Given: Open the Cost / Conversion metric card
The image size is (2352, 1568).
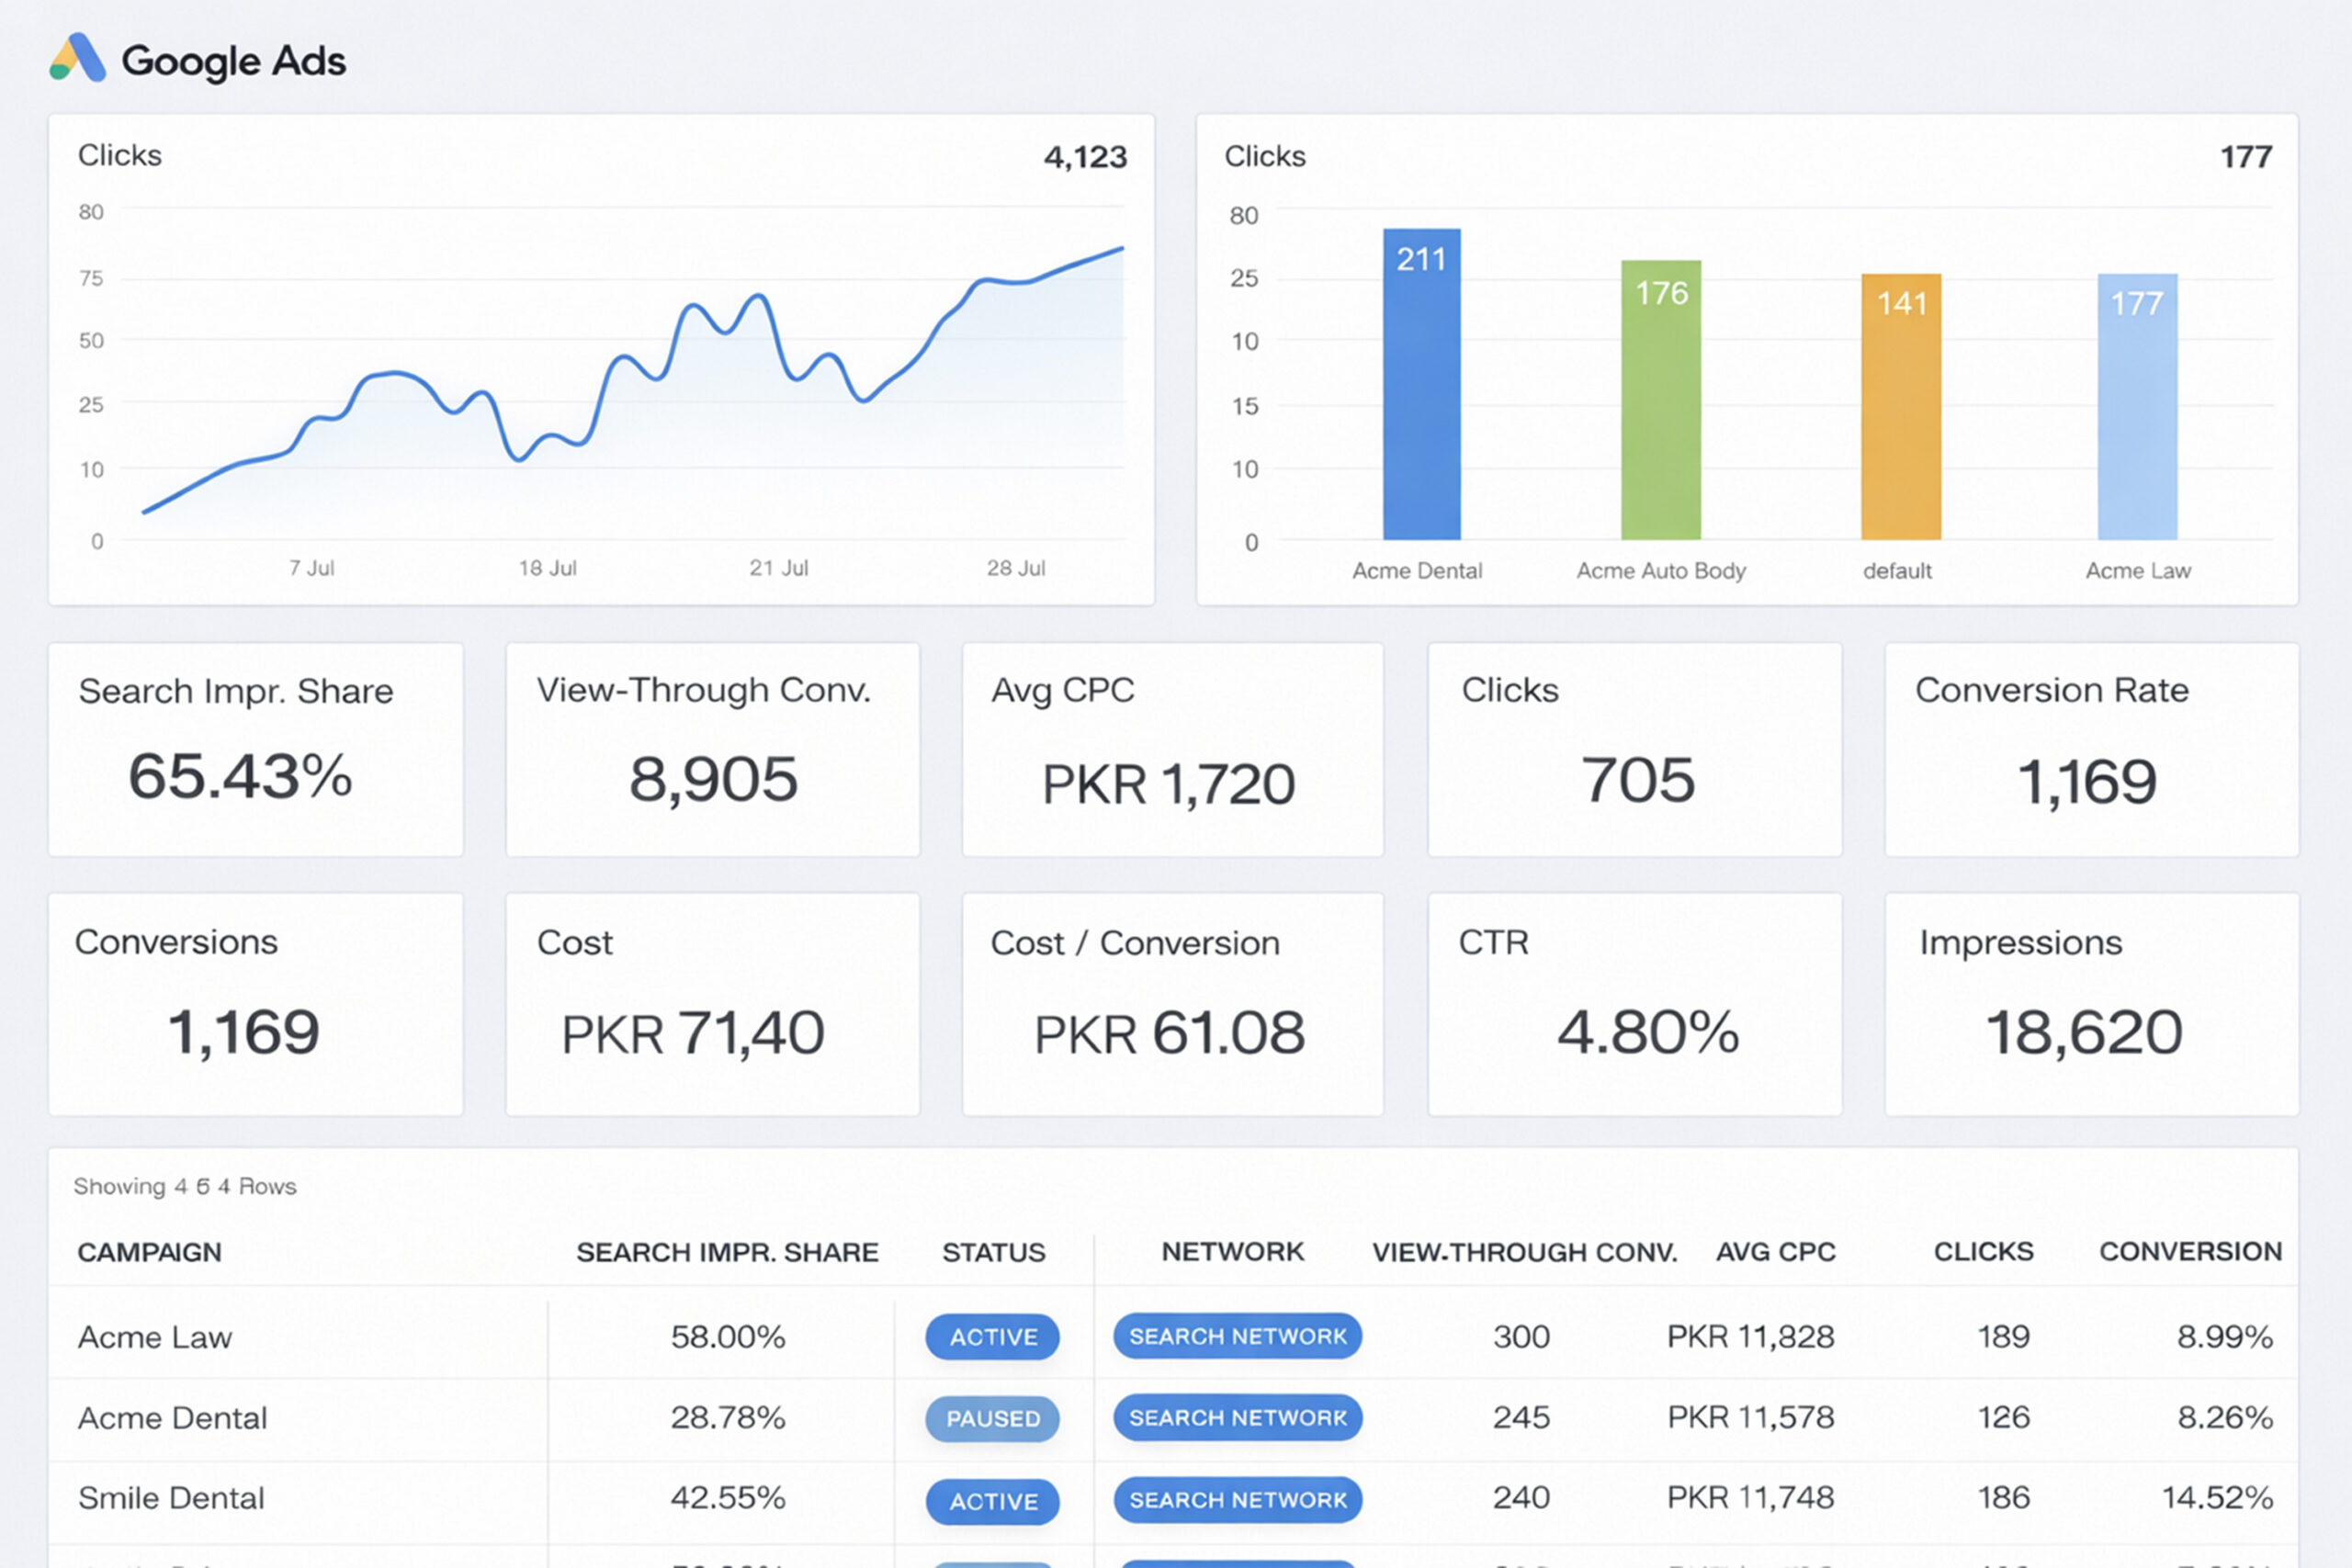Looking at the screenshot, I should coord(1172,1004).
